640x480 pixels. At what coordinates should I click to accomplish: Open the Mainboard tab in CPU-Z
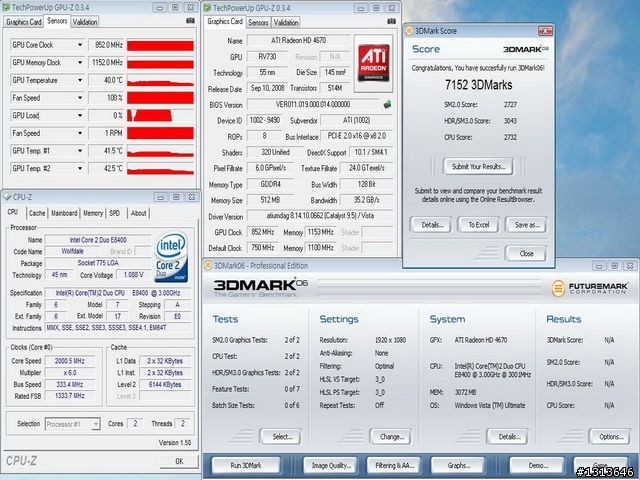(64, 213)
